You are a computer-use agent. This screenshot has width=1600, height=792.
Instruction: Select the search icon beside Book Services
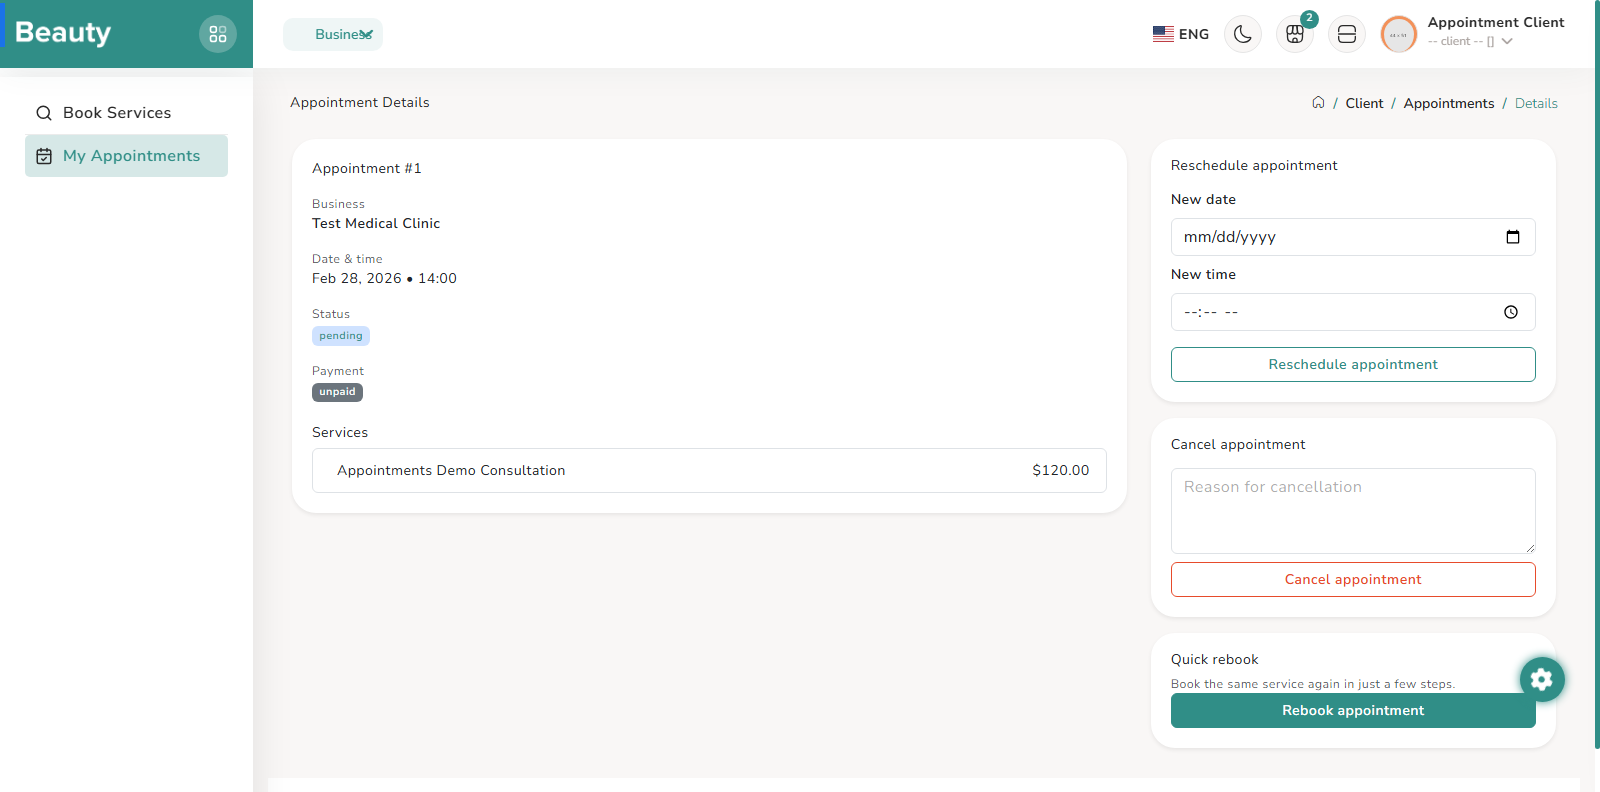tap(43, 112)
